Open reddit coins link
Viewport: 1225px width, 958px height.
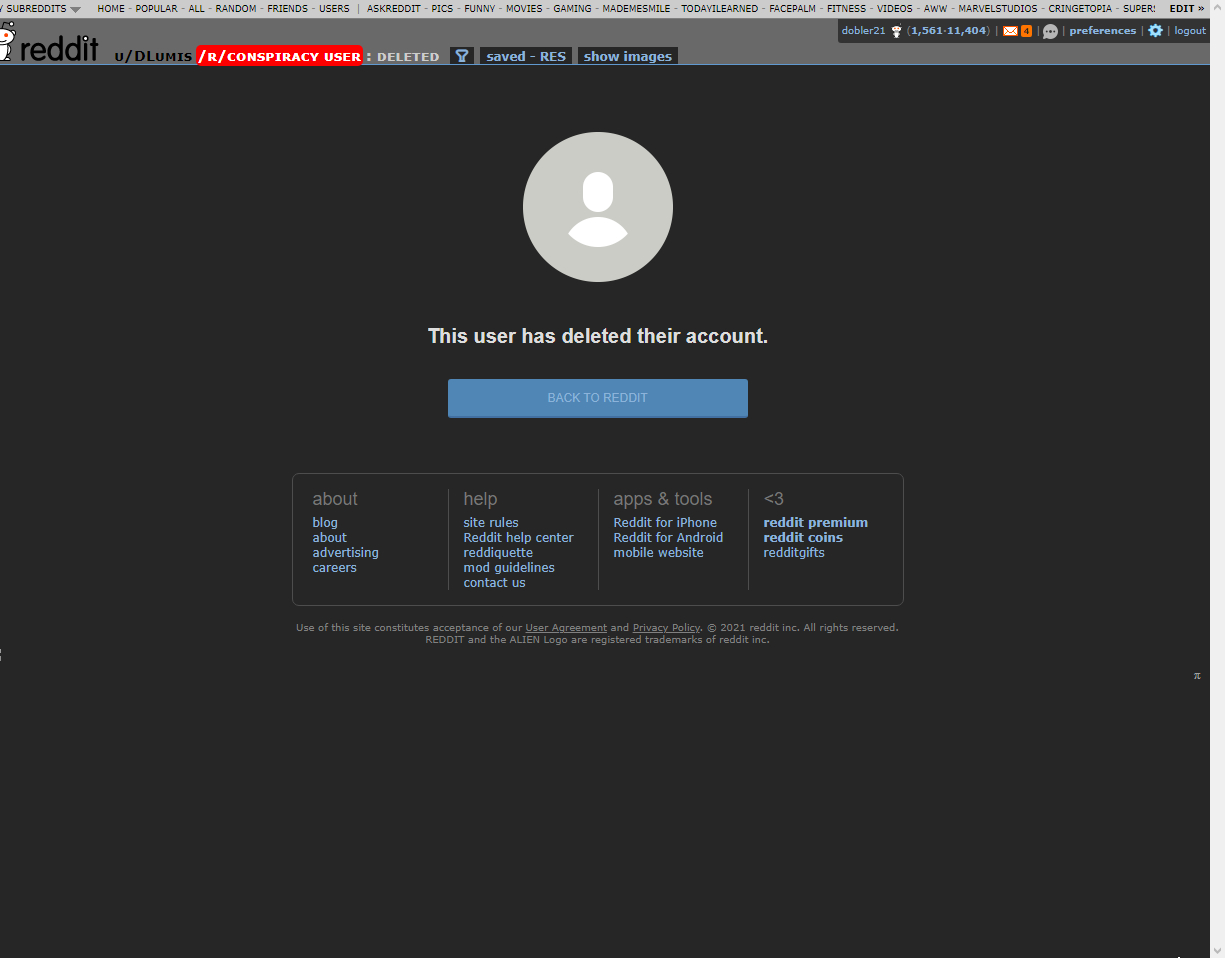[803, 538]
